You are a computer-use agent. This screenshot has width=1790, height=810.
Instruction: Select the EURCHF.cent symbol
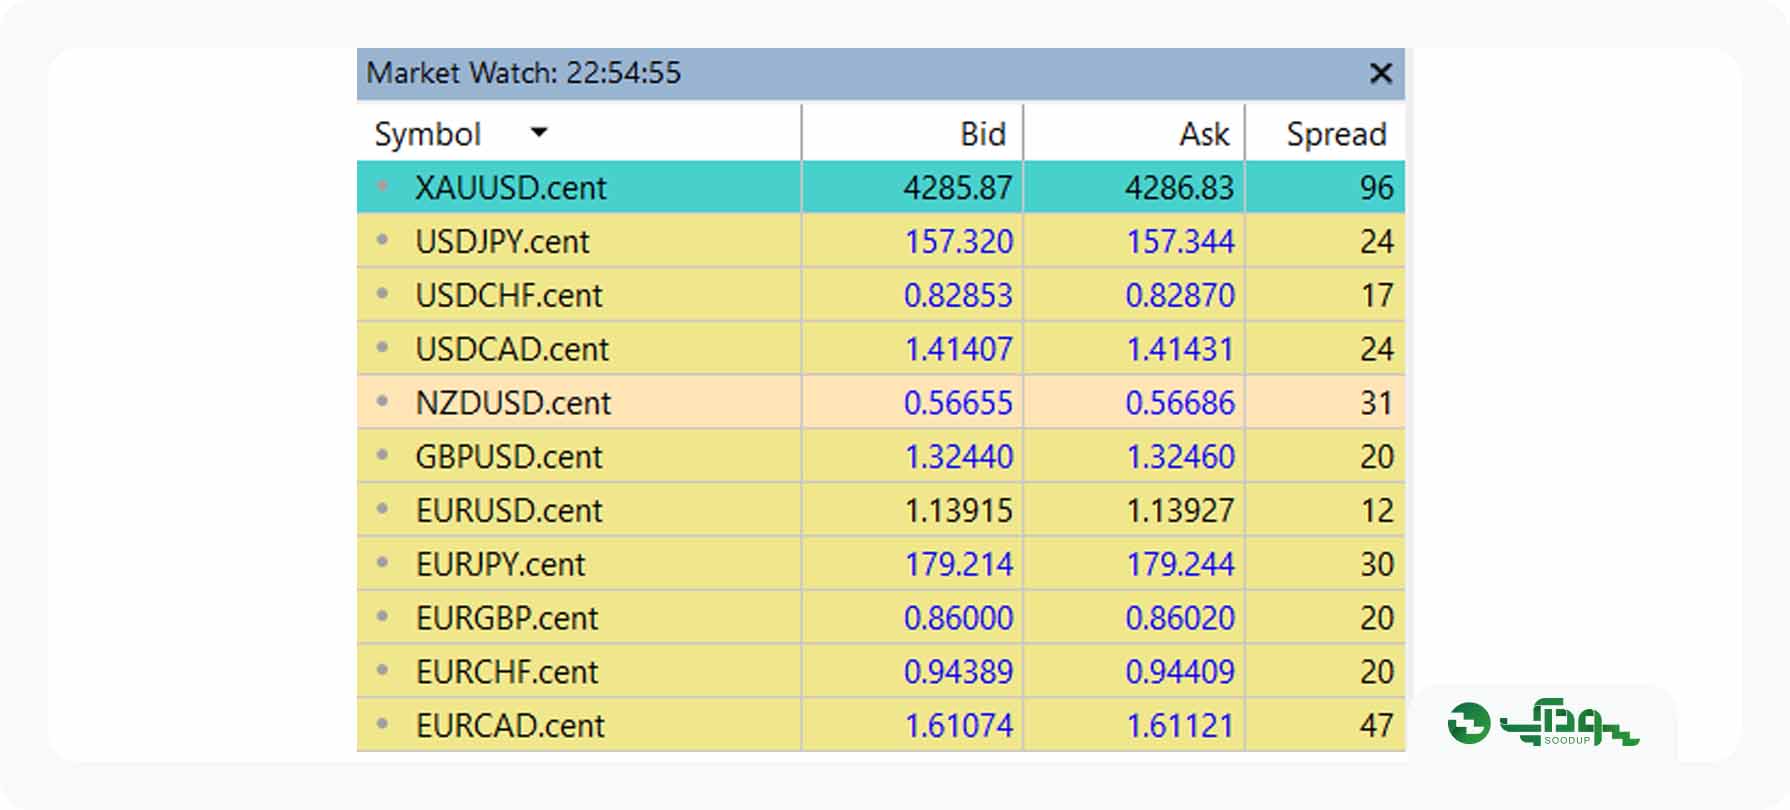(x=507, y=672)
